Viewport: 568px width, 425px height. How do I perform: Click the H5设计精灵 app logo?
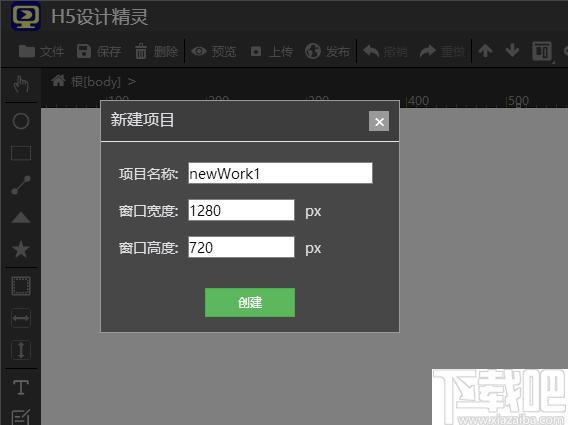pos(25,16)
